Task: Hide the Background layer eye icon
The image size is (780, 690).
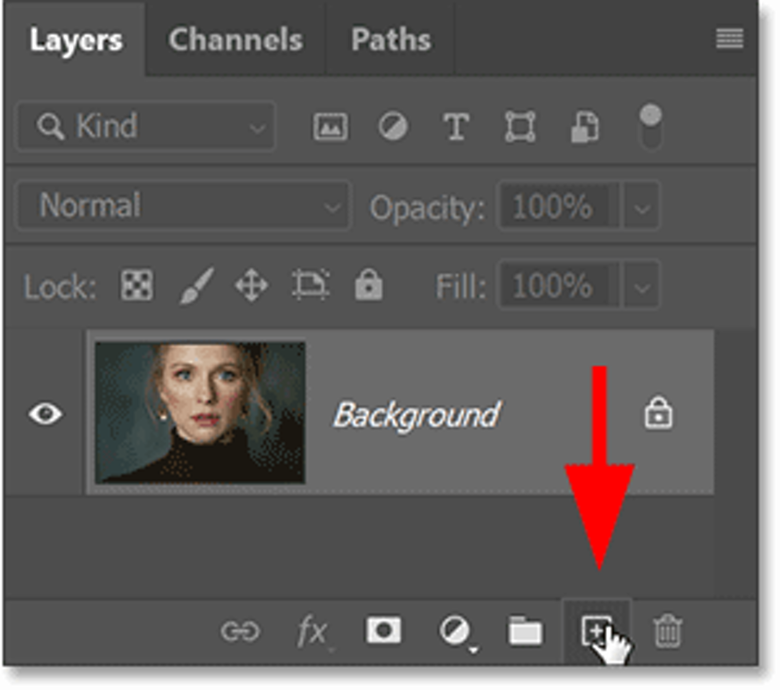Action: (x=45, y=413)
